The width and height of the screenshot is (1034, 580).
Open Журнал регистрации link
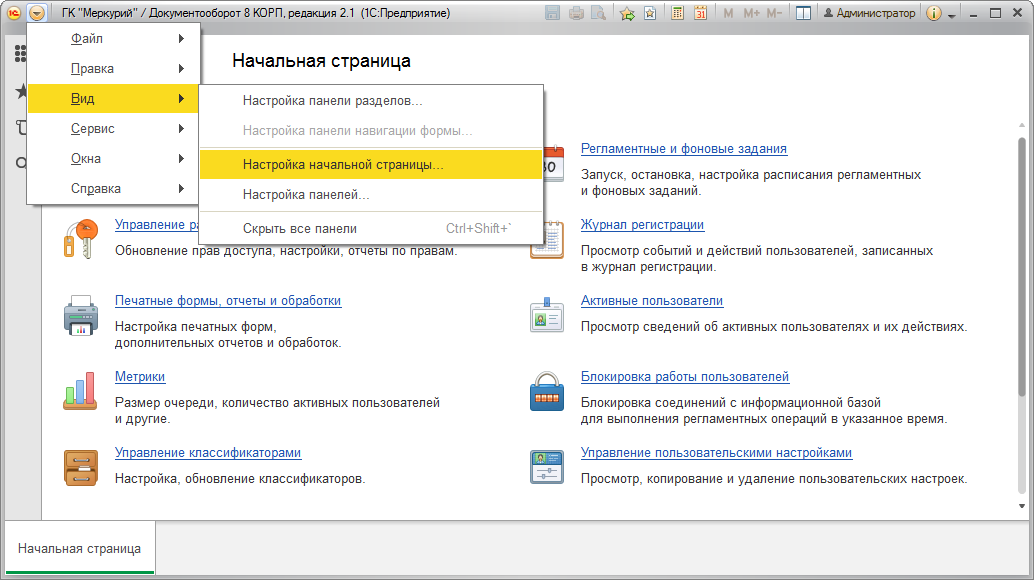point(642,225)
